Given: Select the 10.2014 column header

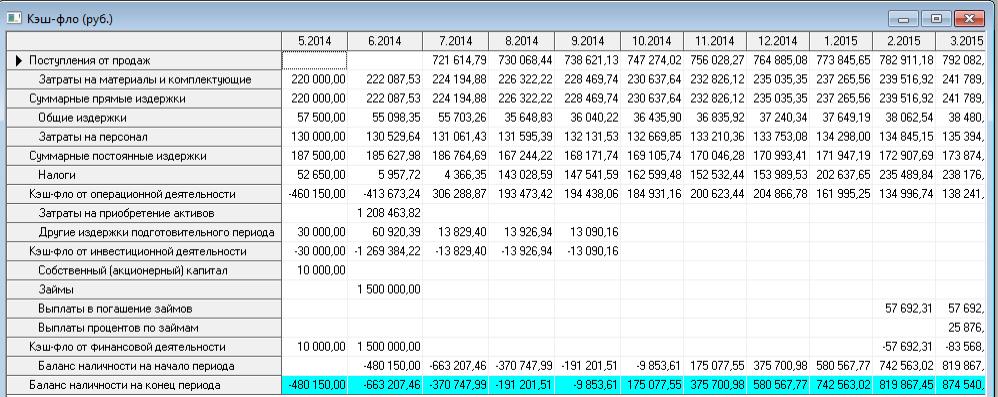Looking at the screenshot, I should 652,41.
